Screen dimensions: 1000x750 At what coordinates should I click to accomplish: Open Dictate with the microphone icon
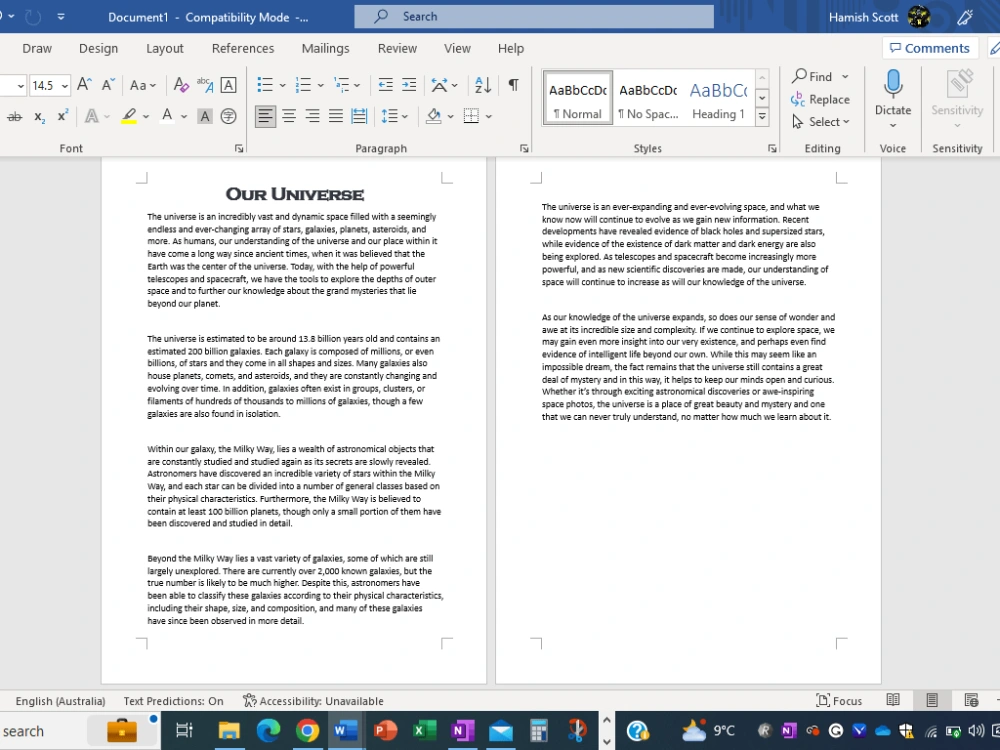point(892,95)
